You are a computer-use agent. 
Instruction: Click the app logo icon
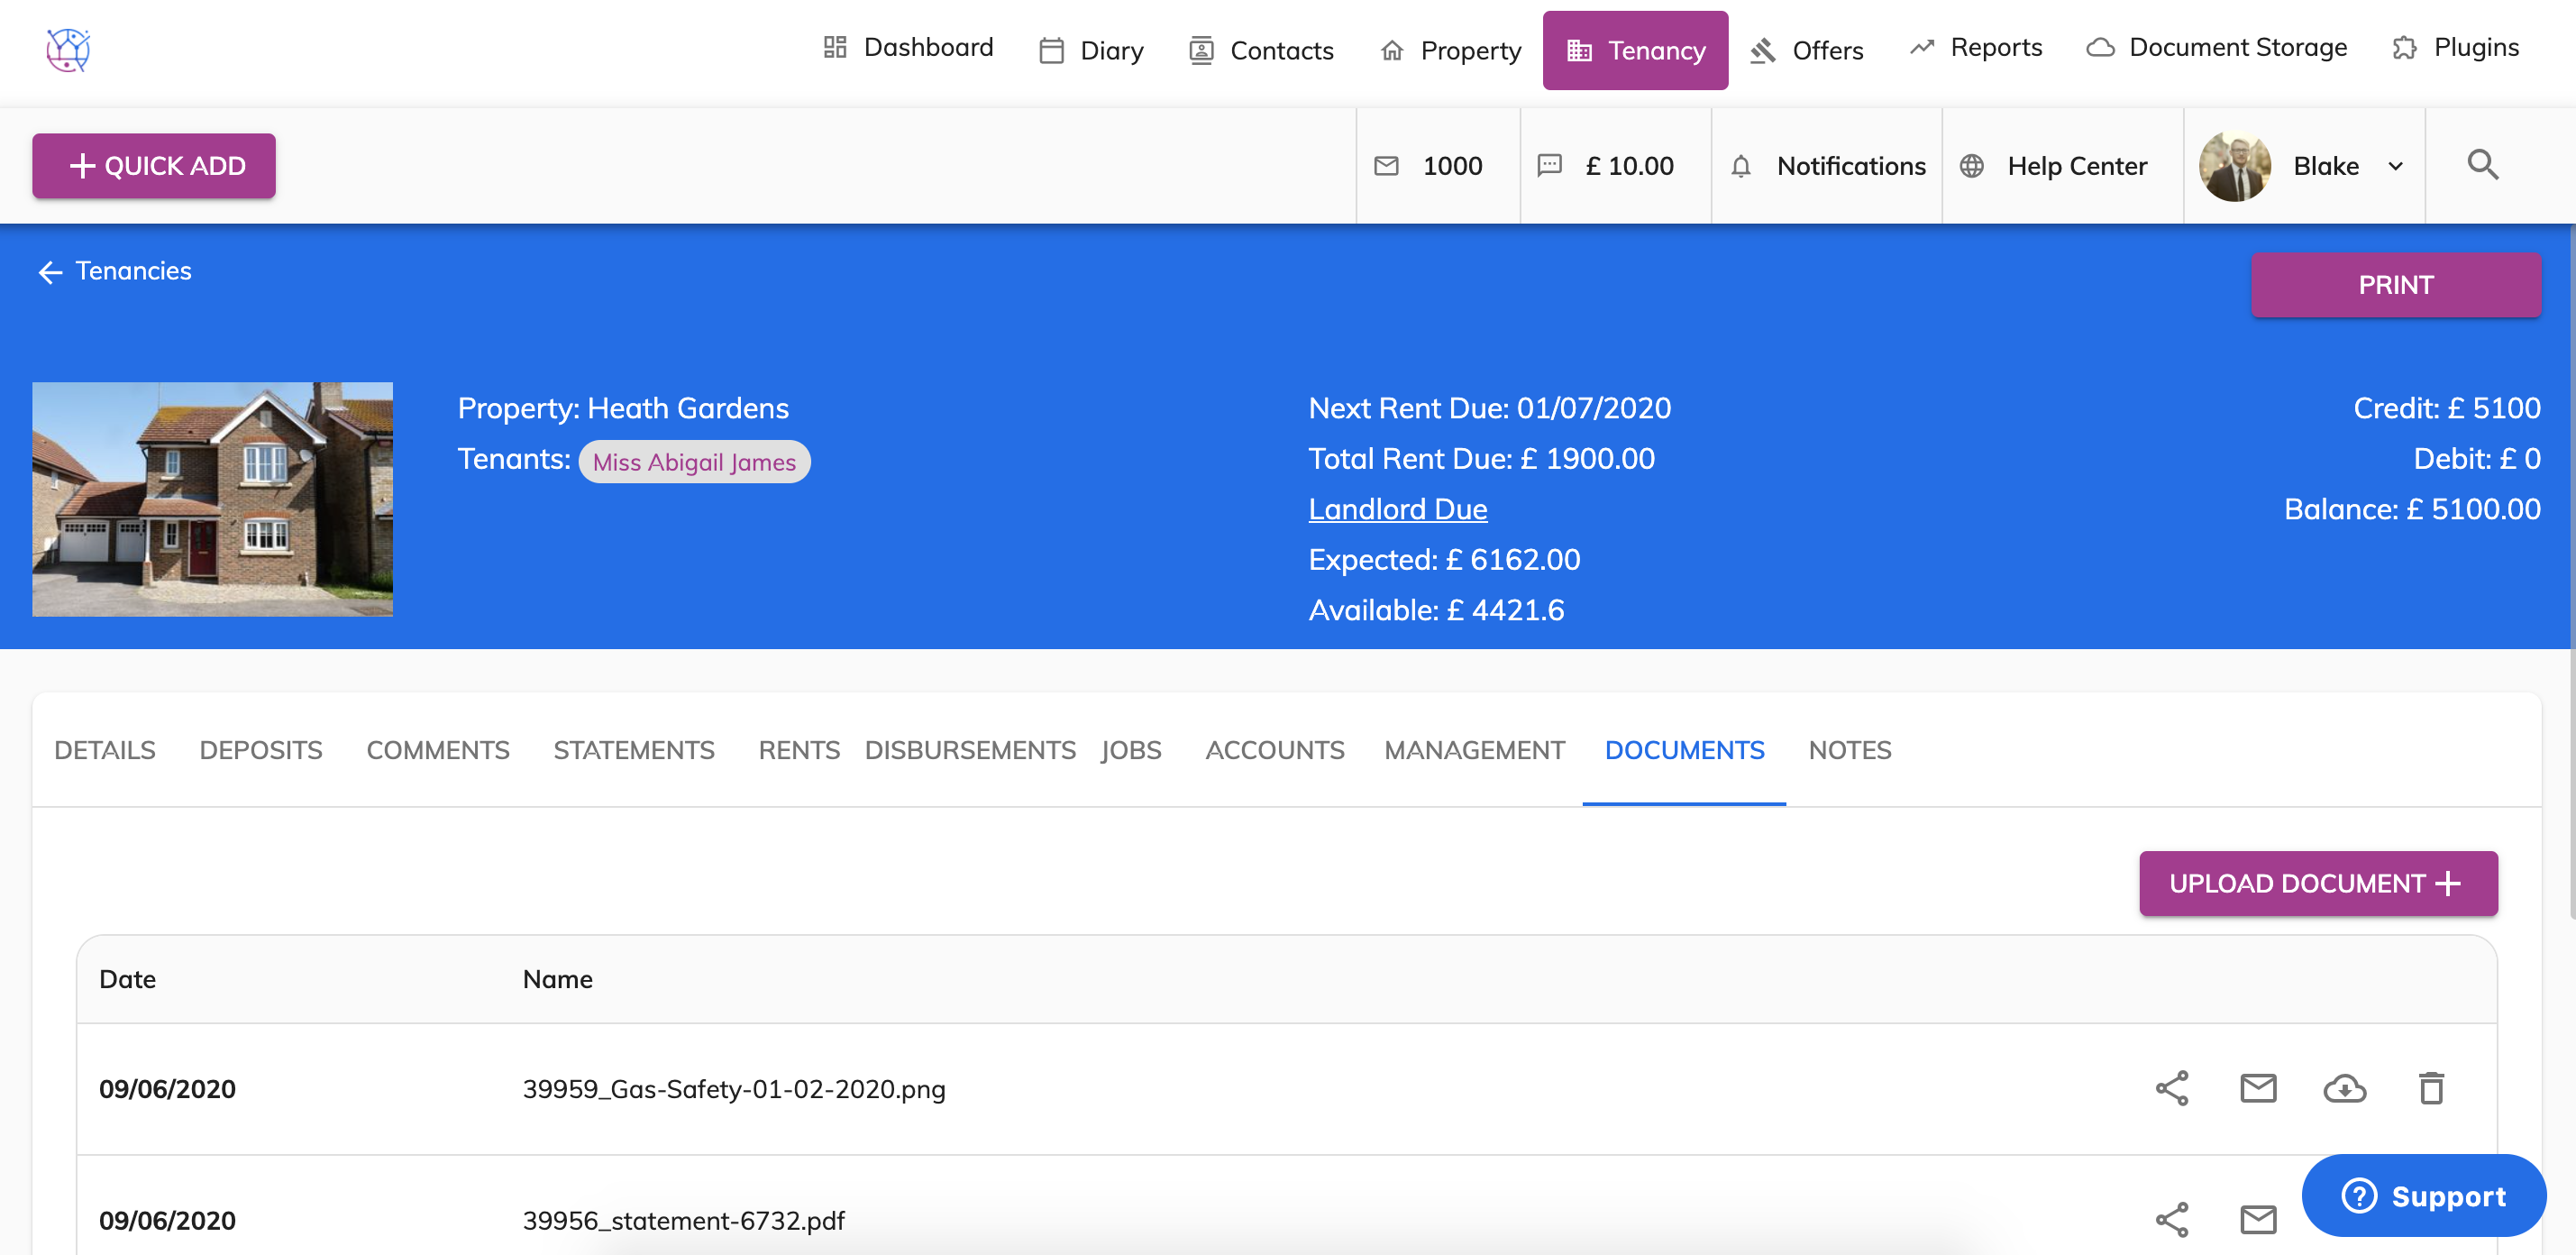68,49
